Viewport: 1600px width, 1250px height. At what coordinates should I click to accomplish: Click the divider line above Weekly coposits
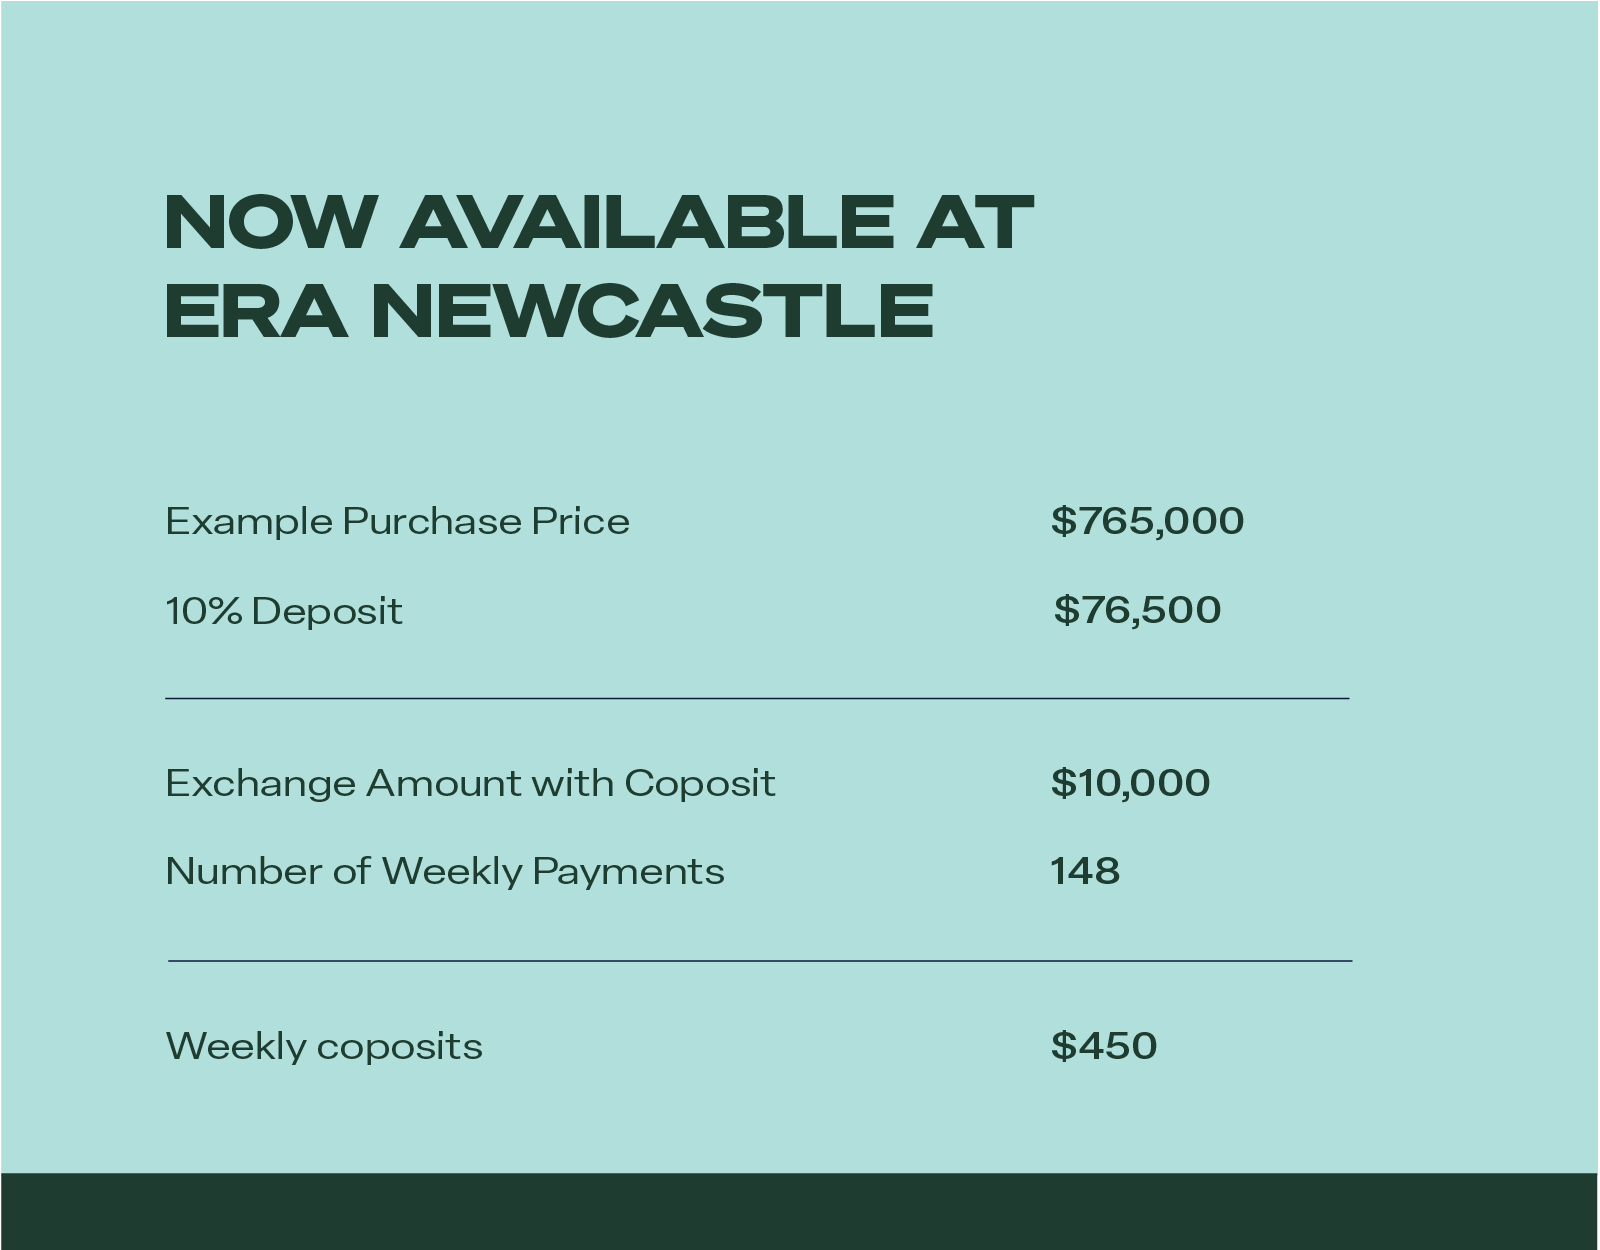[x=760, y=960]
